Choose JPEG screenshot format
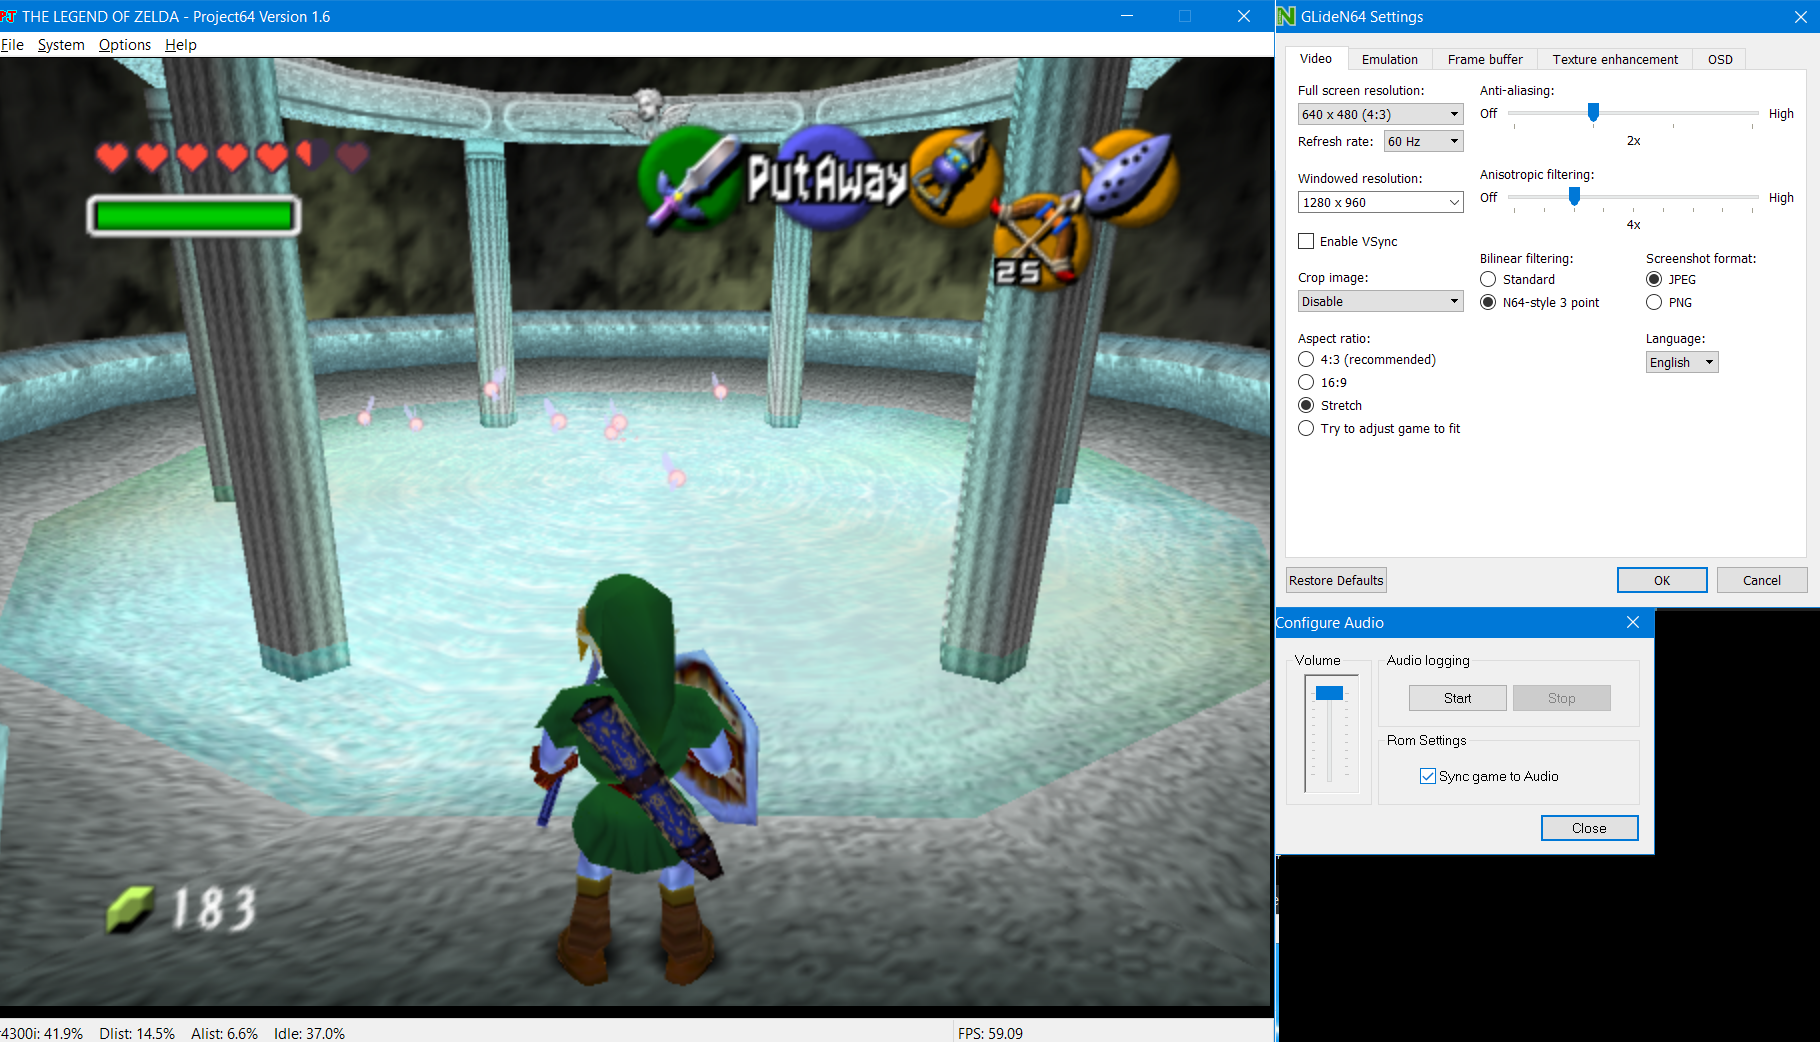This screenshot has width=1820, height=1042. (1654, 279)
